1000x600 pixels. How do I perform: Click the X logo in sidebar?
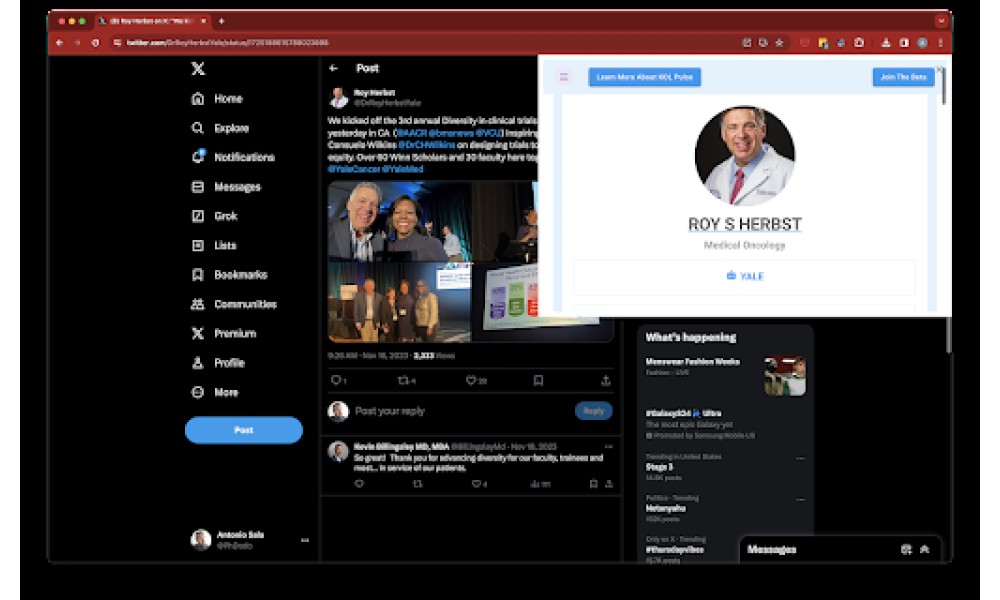[198, 68]
